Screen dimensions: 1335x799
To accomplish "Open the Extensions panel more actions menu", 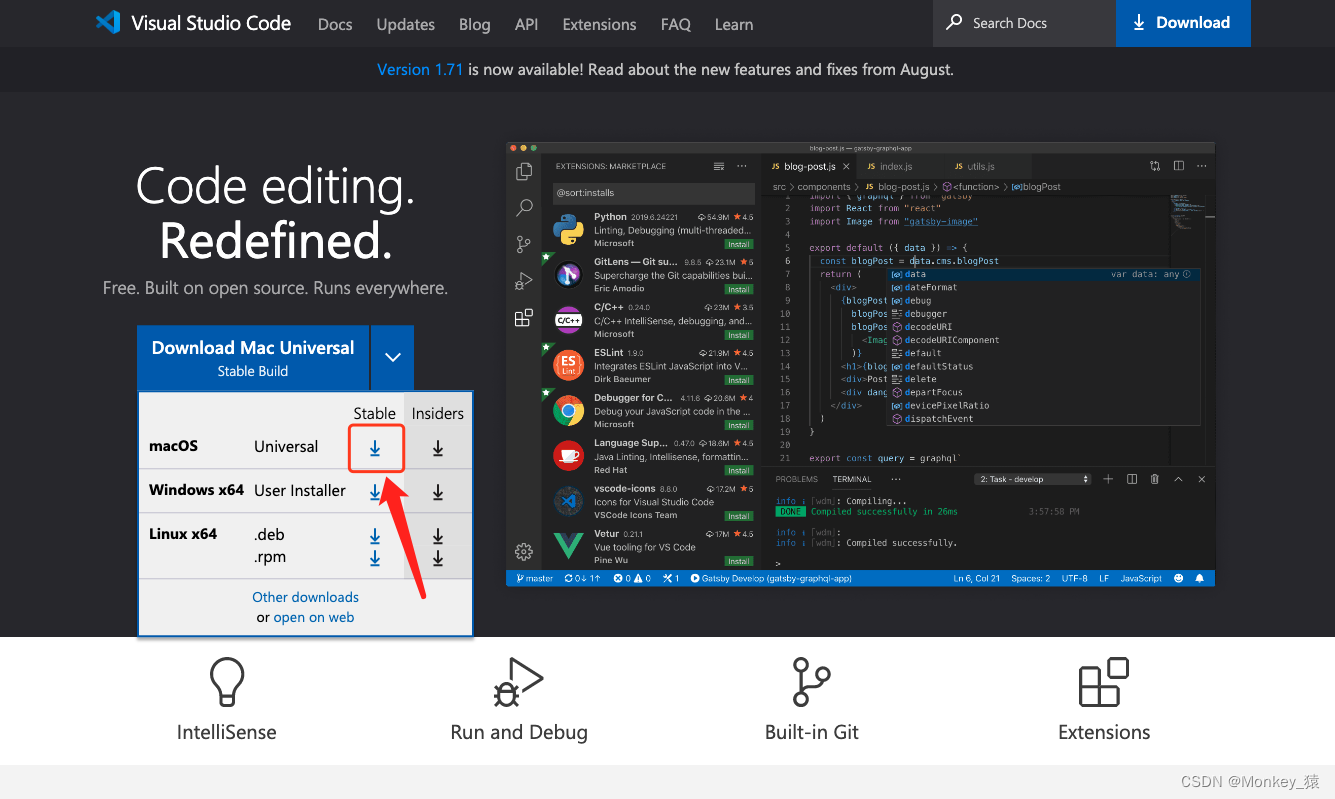I will (741, 166).
